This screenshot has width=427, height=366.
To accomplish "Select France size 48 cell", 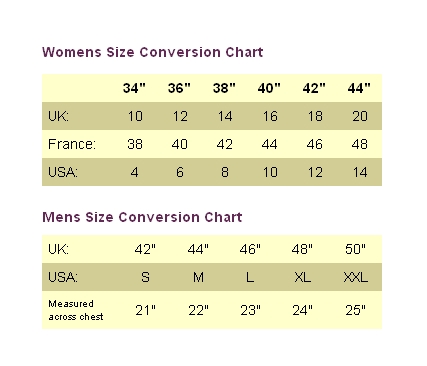I will pos(360,144).
